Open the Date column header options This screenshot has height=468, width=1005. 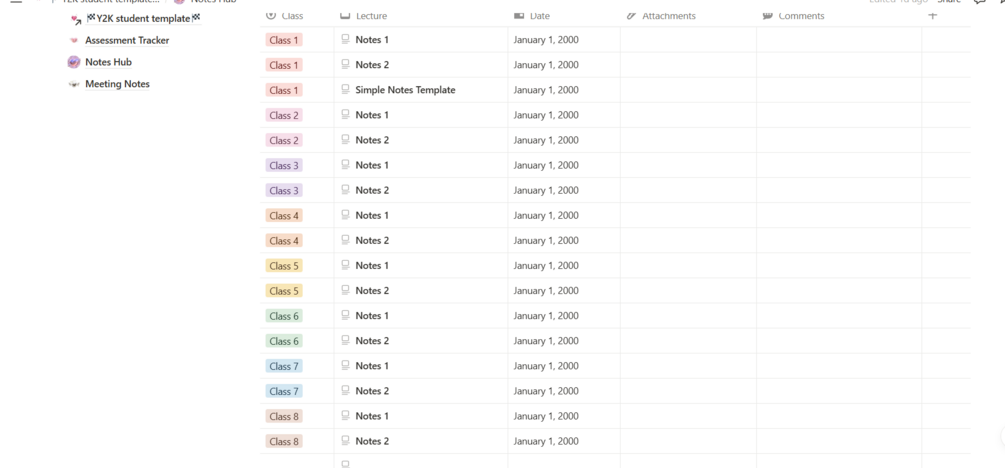click(539, 16)
